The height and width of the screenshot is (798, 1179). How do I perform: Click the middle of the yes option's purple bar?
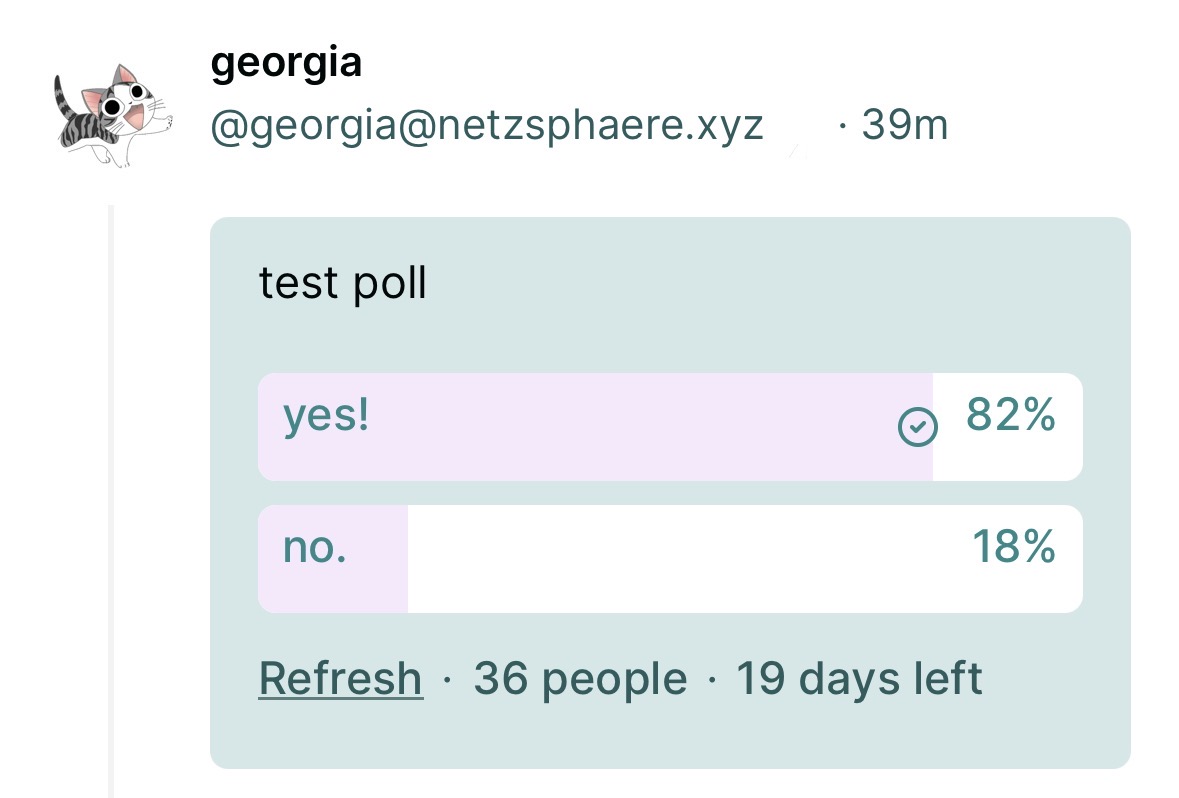coord(595,427)
